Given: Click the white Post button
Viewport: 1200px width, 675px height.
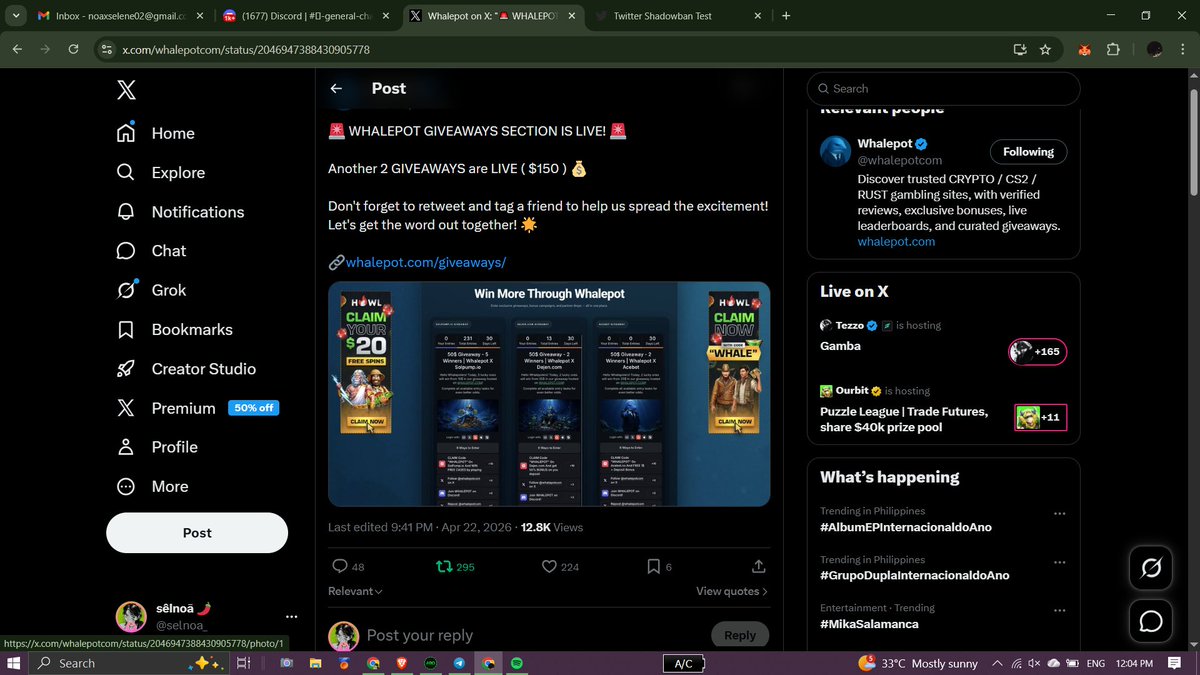Looking at the screenshot, I should 197,533.
